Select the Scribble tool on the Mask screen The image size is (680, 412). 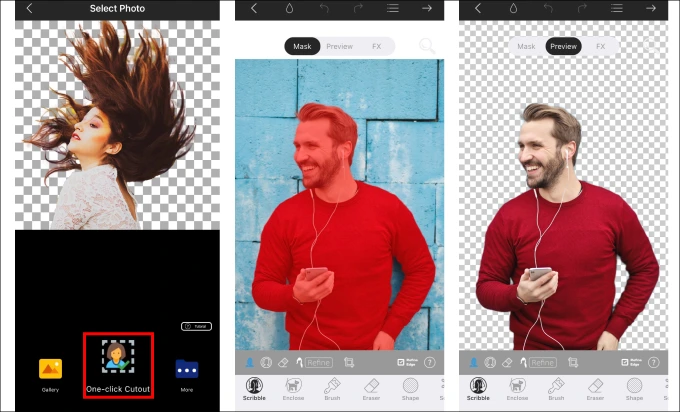[x=254, y=389]
